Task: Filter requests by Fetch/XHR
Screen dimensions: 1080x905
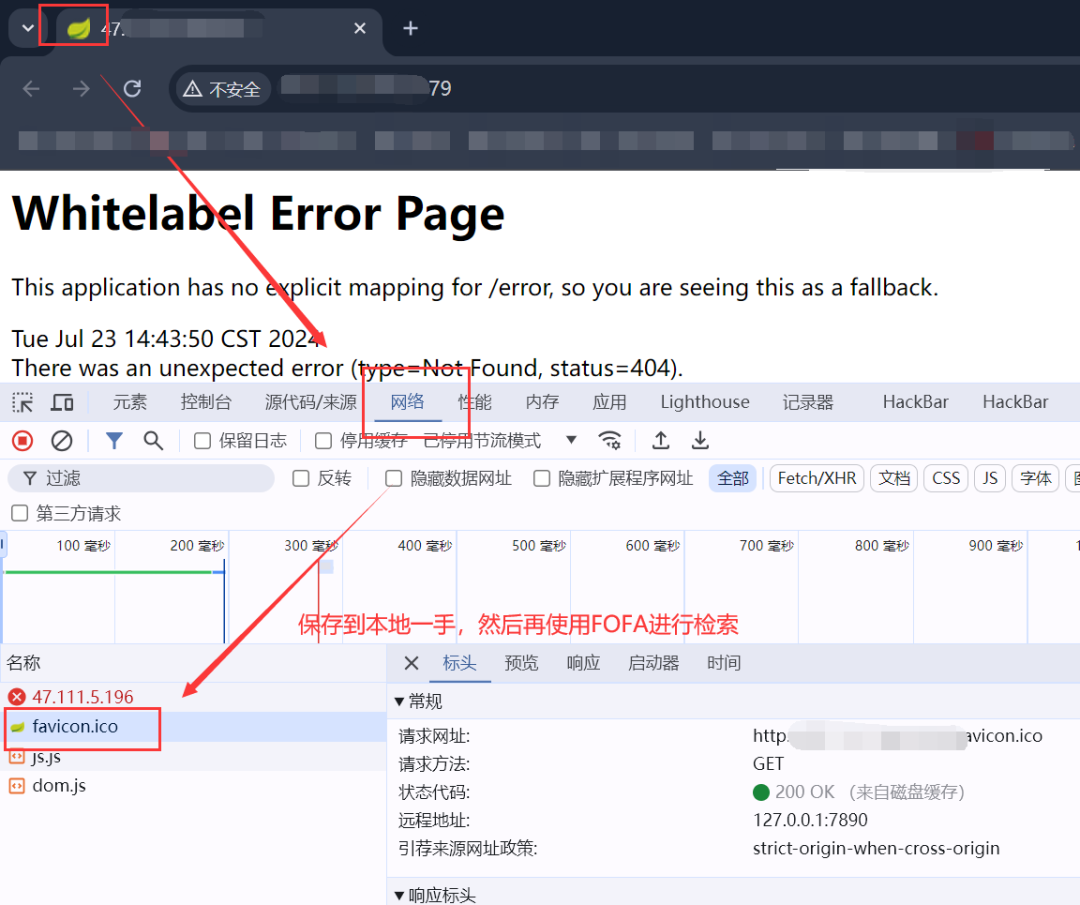Action: point(817,479)
